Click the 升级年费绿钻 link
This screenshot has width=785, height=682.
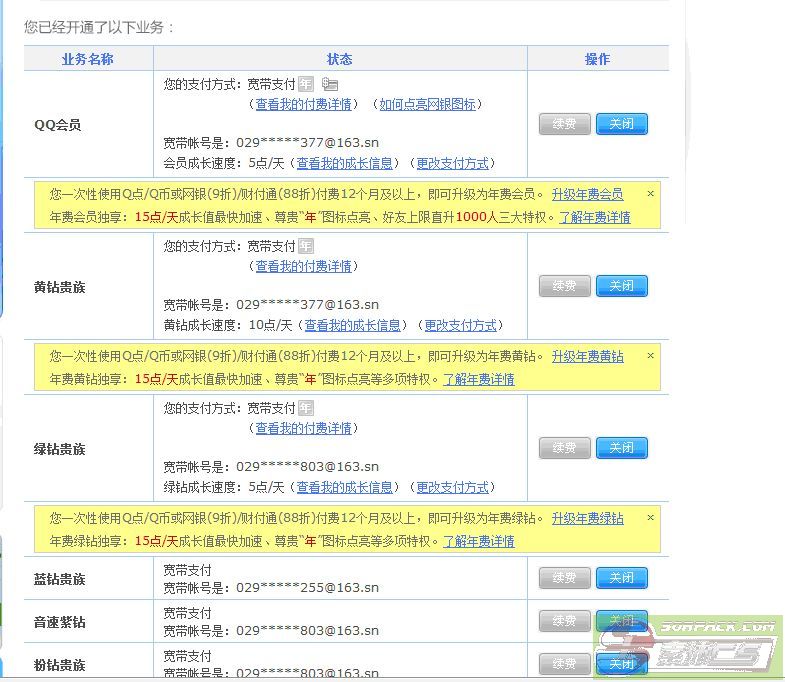pos(587,518)
